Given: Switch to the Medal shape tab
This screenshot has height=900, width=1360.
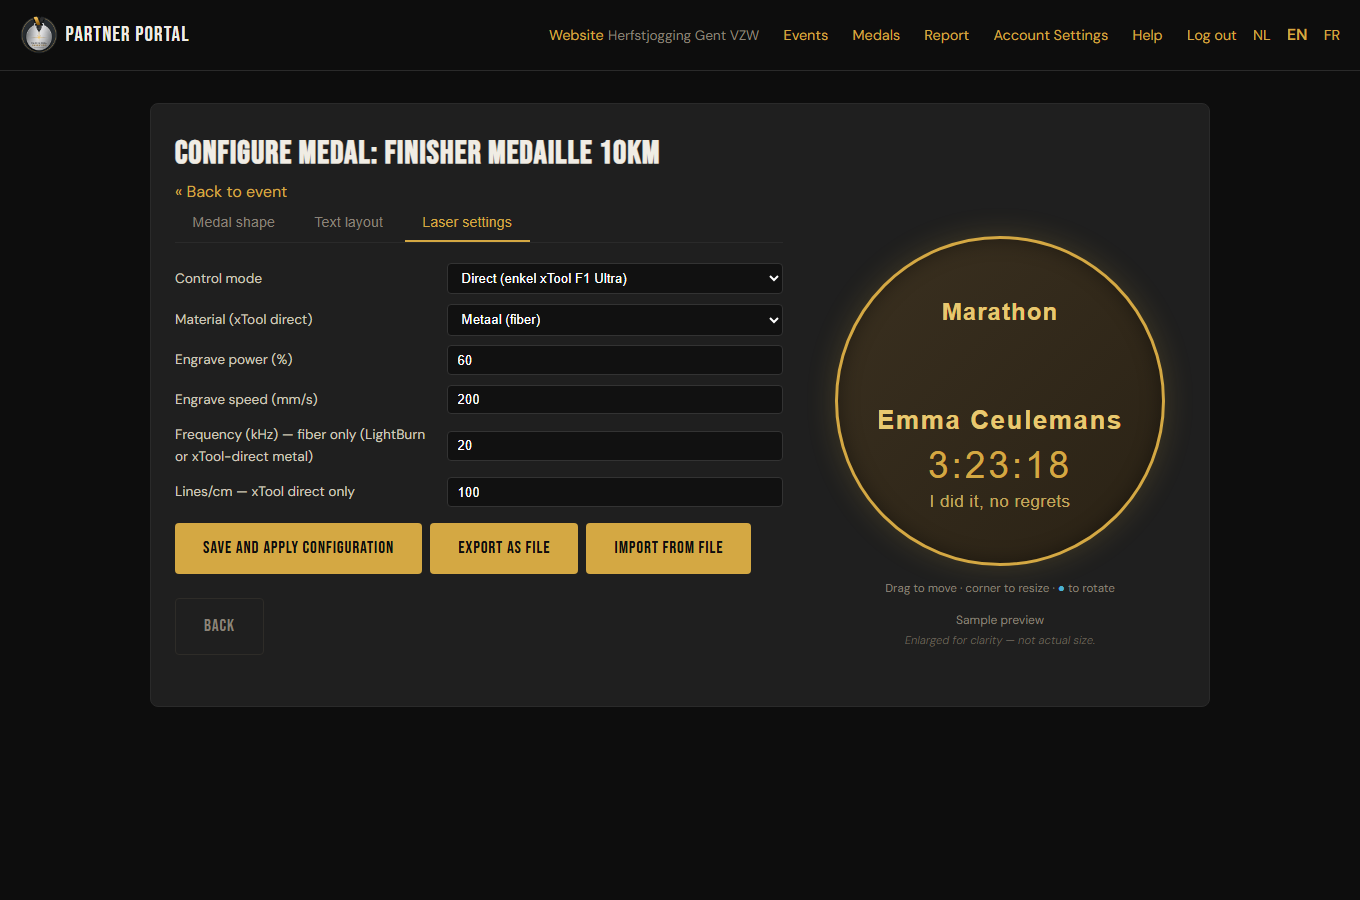Looking at the screenshot, I should tap(233, 222).
